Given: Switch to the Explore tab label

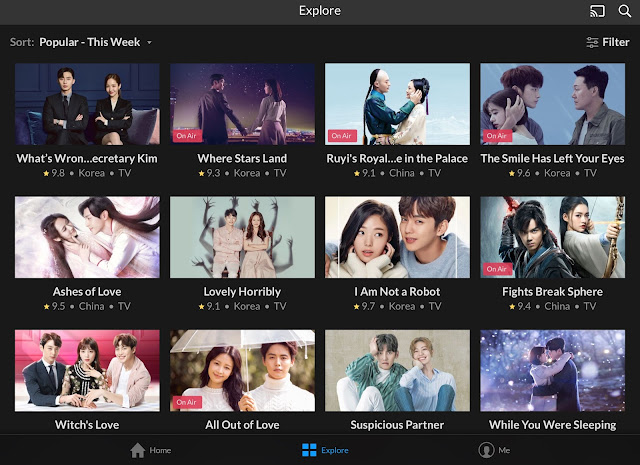Looking at the screenshot, I should tap(335, 450).
